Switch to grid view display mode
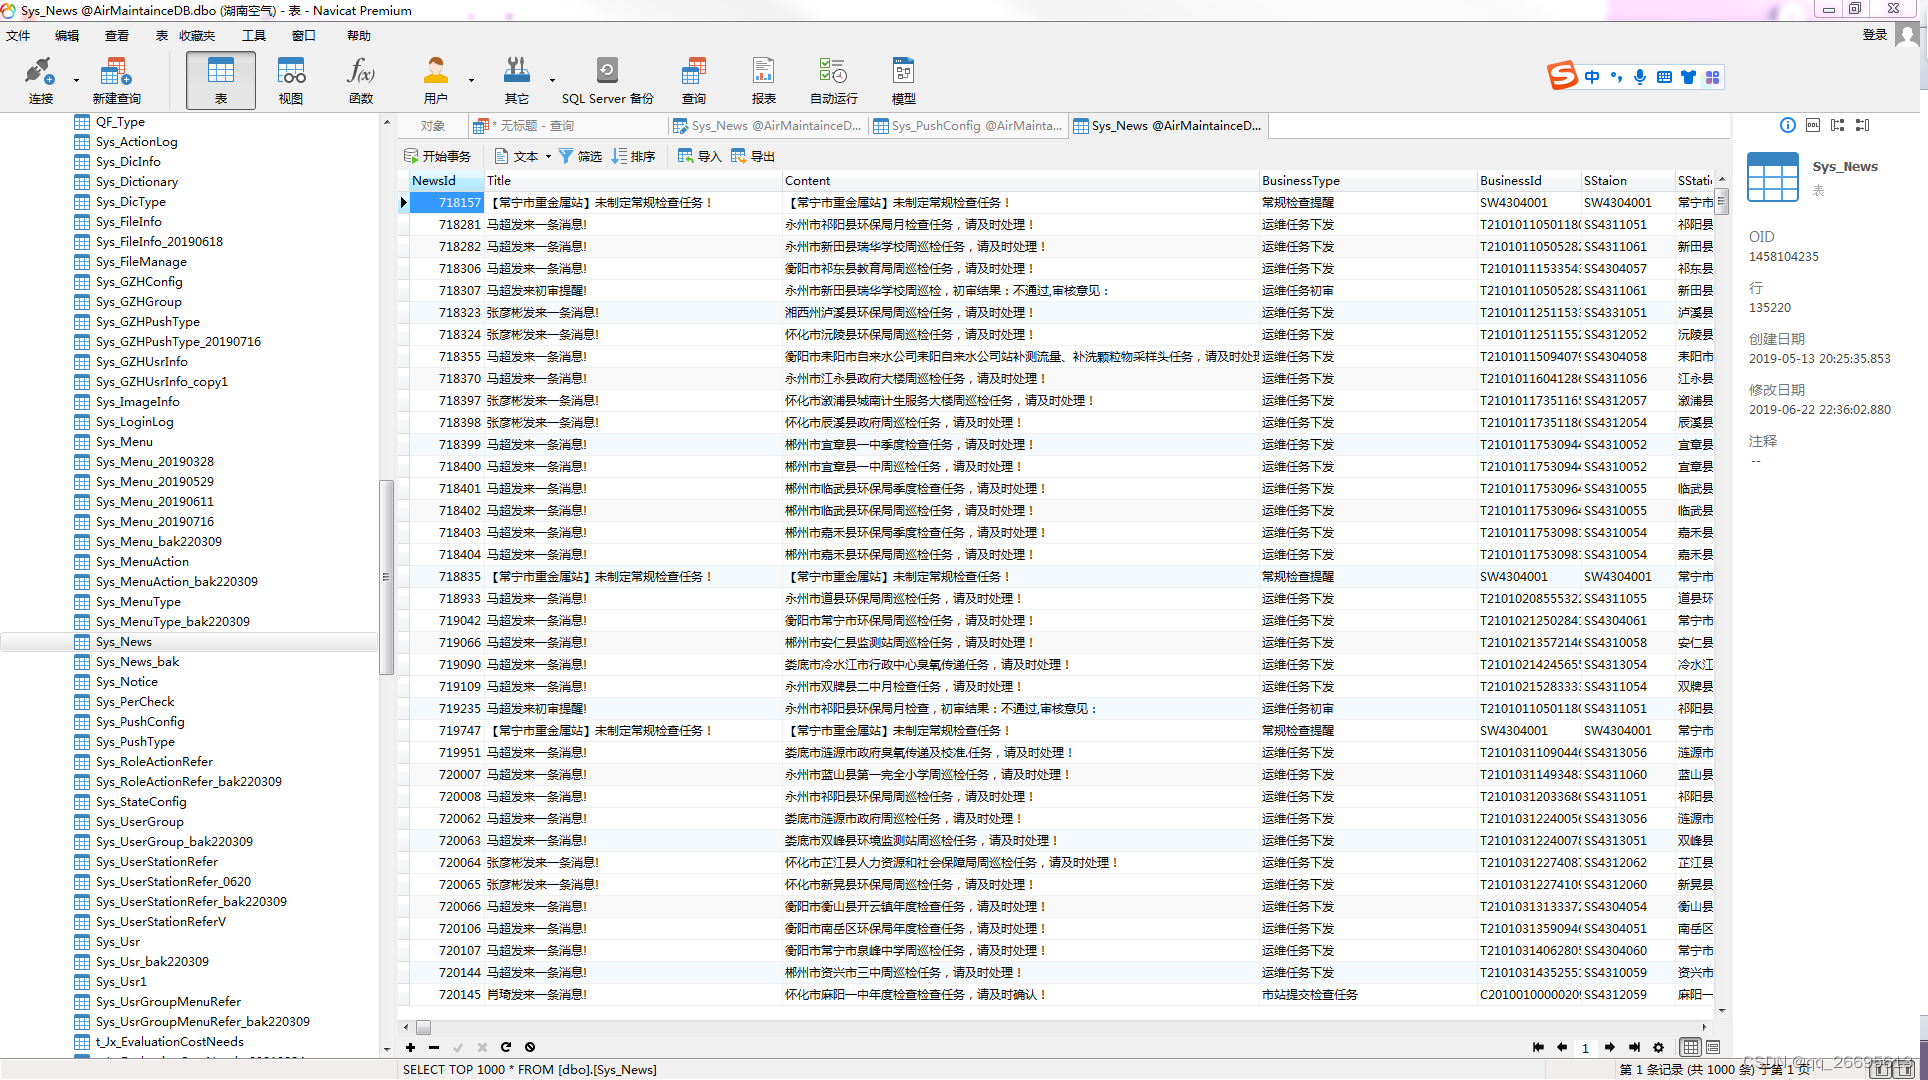Image resolution: width=1928 pixels, height=1080 pixels. point(1690,1047)
